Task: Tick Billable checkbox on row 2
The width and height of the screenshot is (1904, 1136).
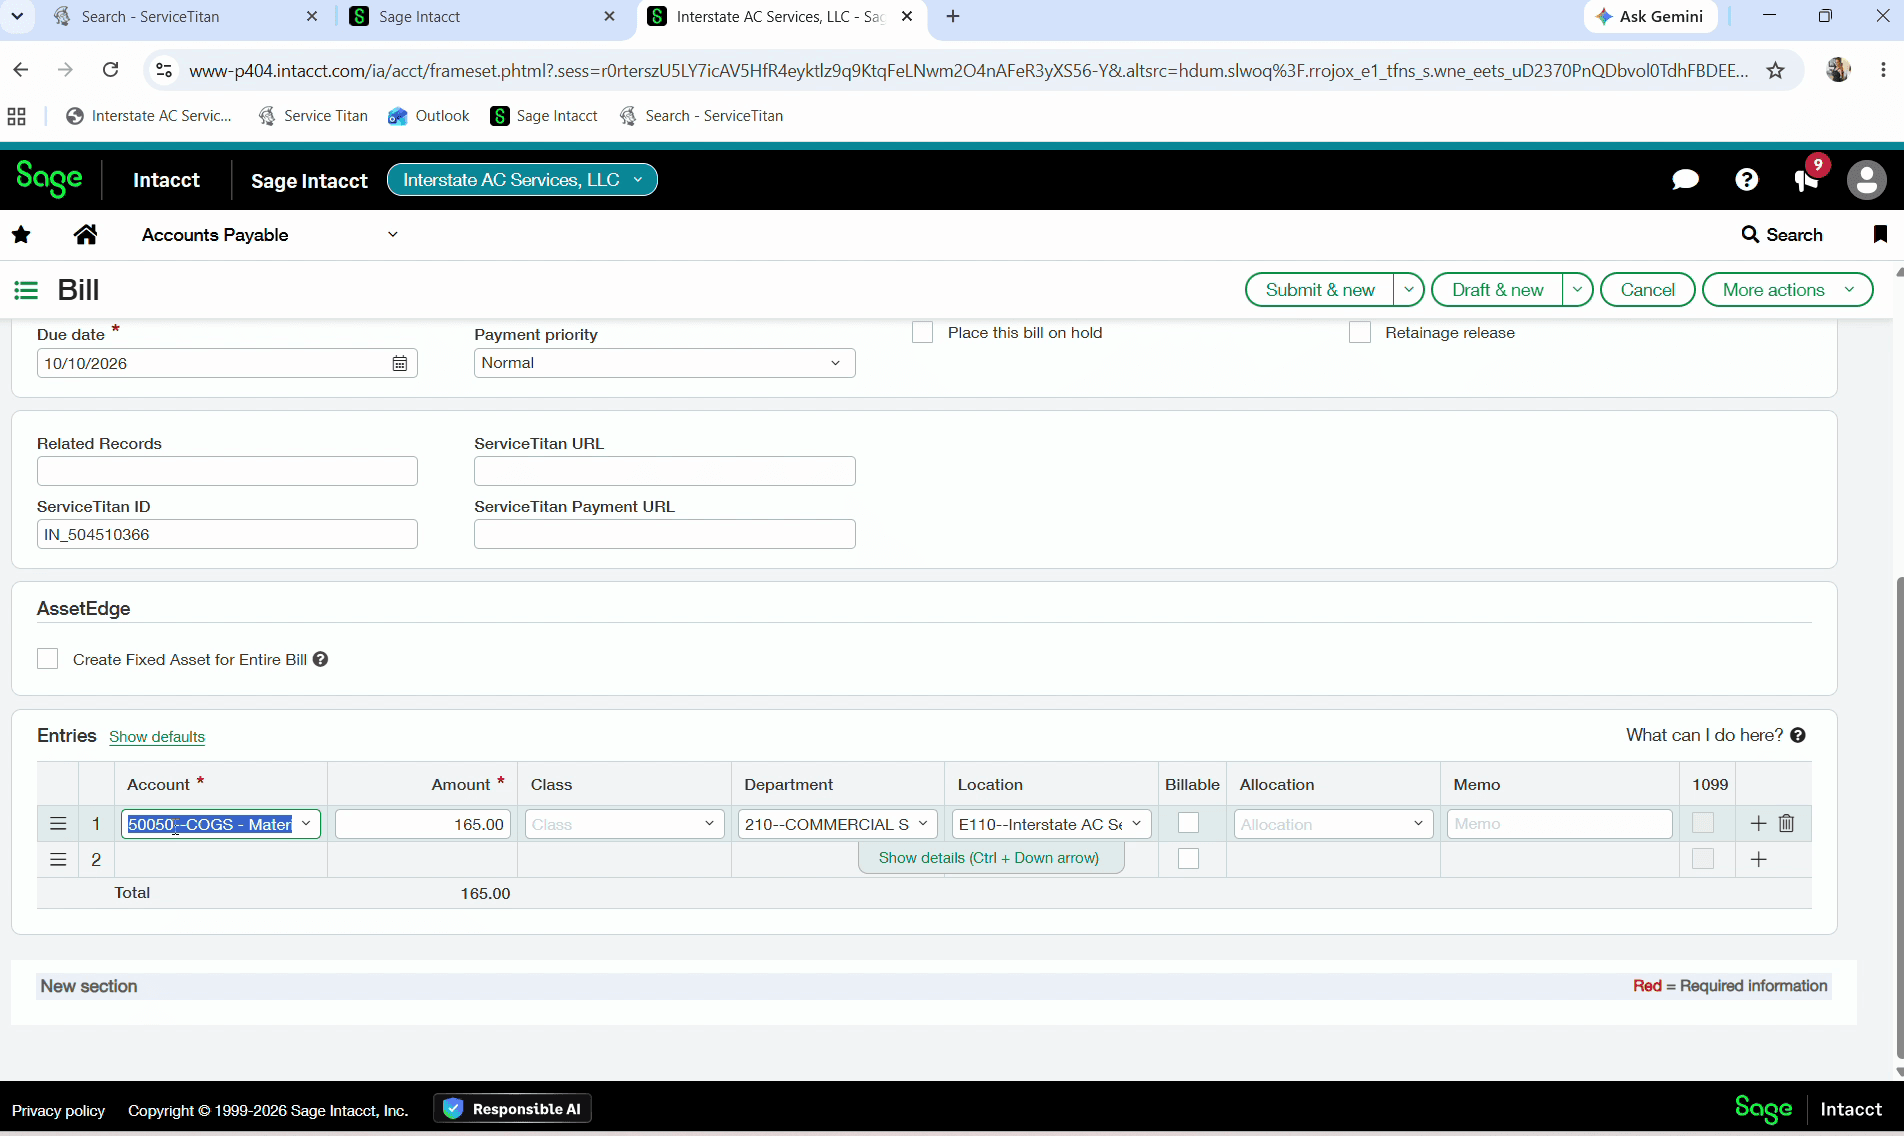Action: [x=1188, y=859]
